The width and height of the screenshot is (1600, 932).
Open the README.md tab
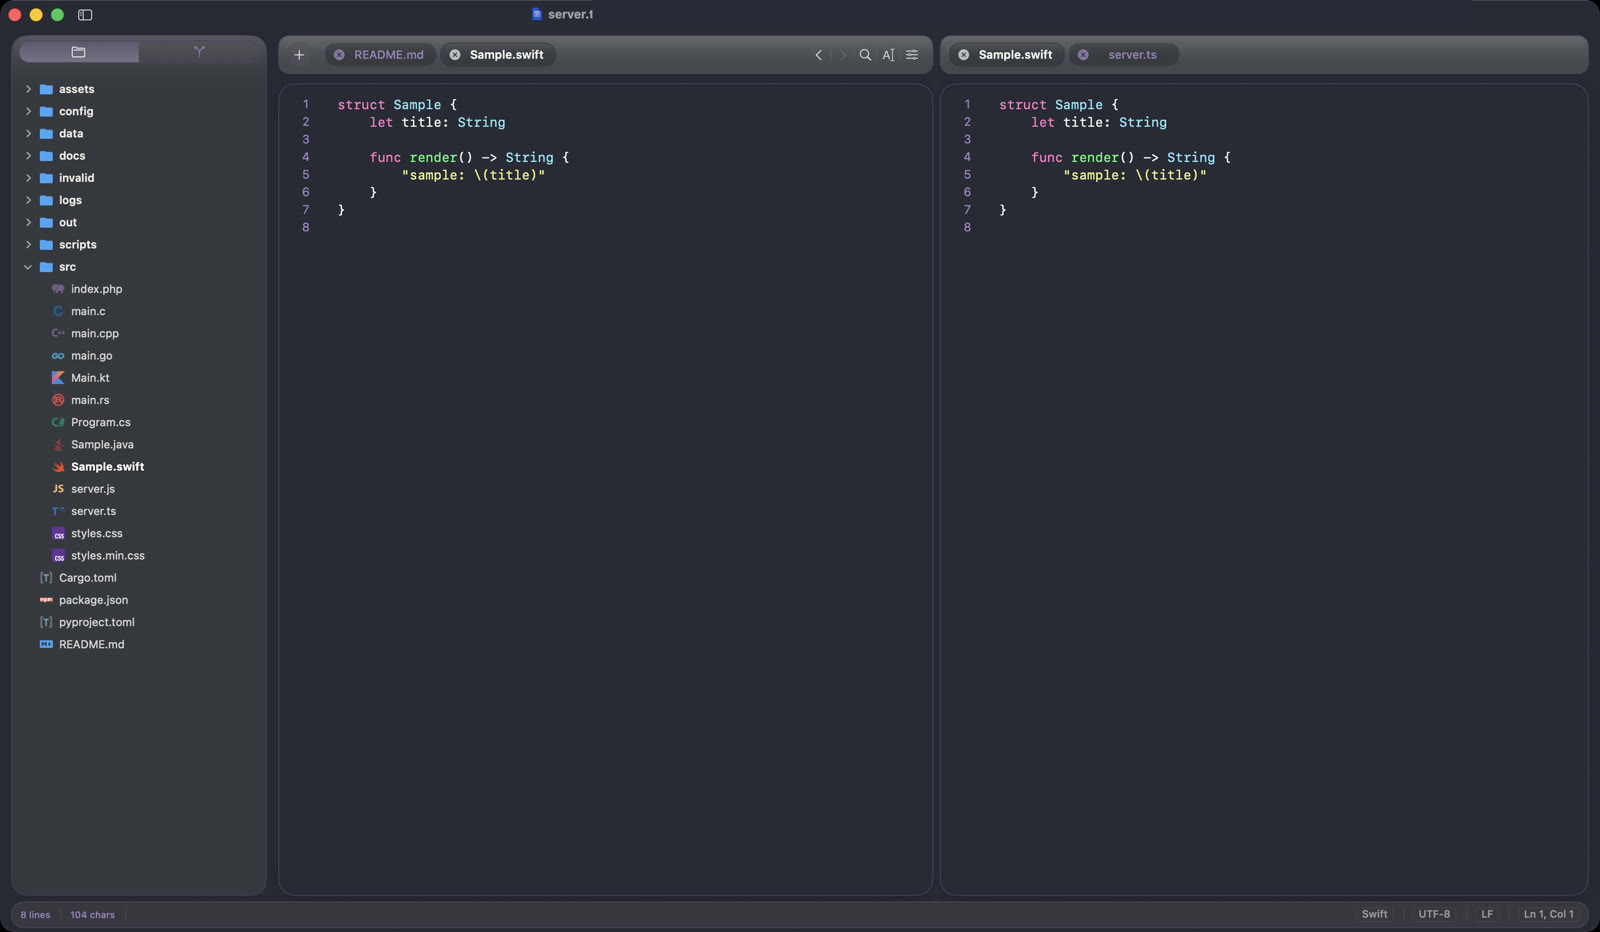point(380,55)
